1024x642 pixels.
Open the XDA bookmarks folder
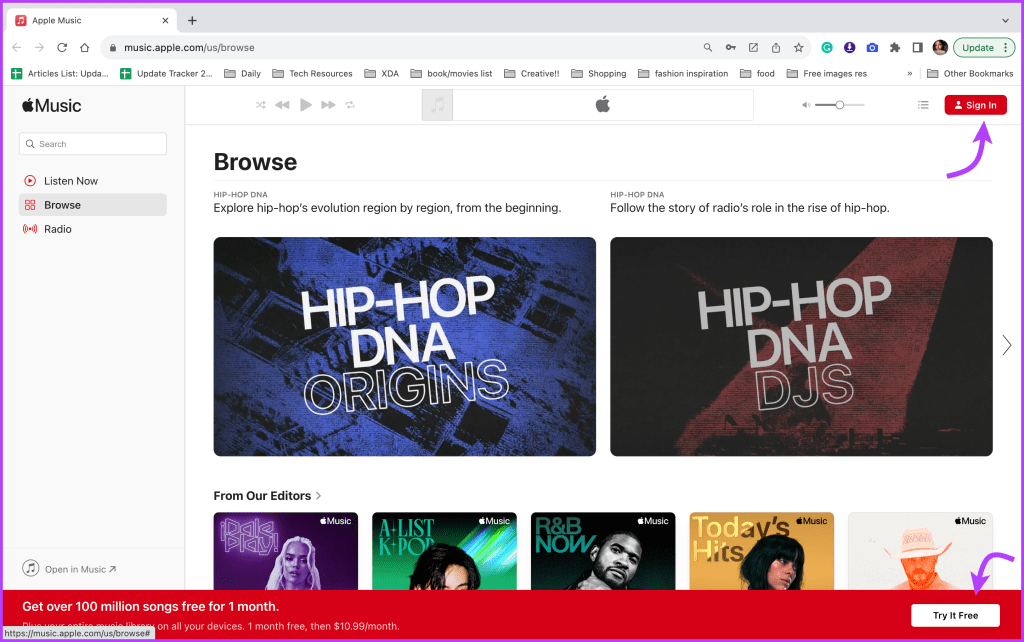pyautogui.click(x=381, y=73)
